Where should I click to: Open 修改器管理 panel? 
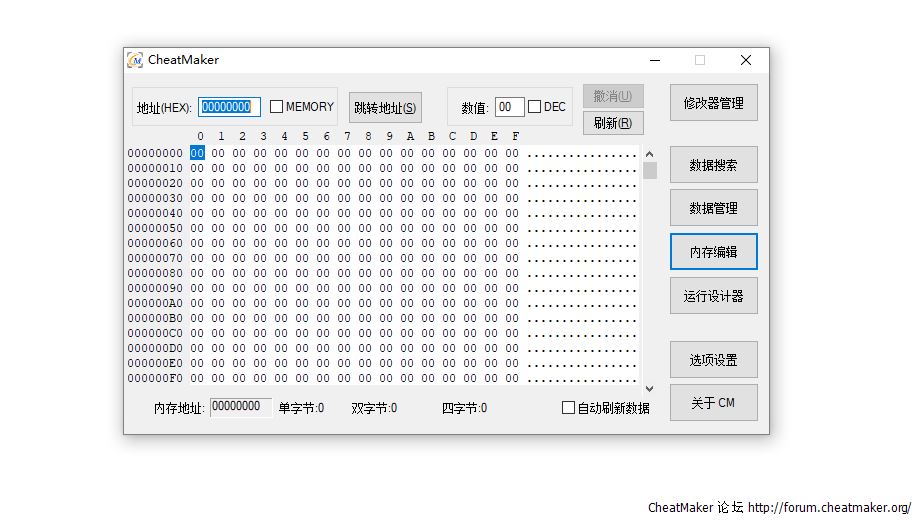713,102
